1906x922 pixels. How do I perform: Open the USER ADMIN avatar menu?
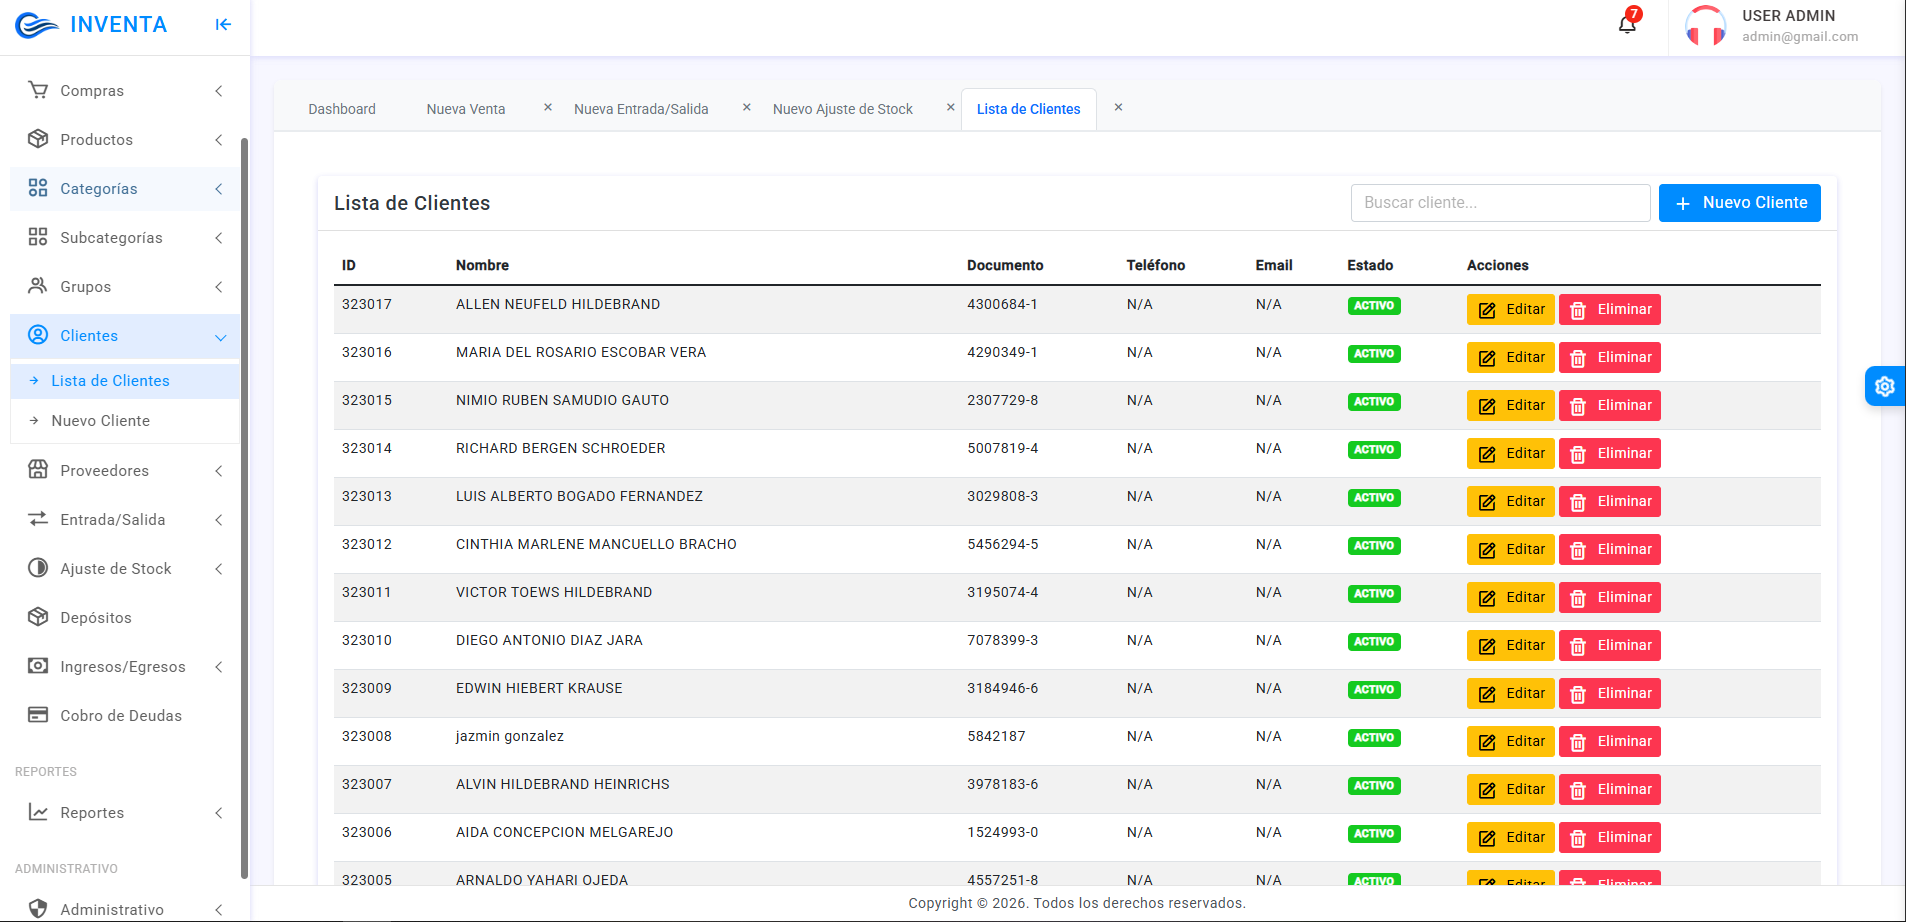pyautogui.click(x=1705, y=26)
